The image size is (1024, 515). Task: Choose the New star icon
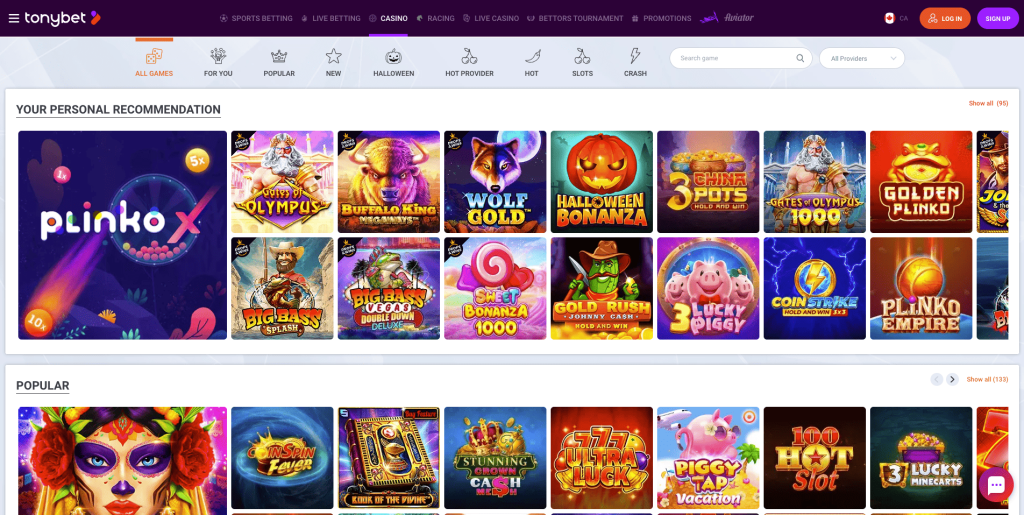click(334, 56)
